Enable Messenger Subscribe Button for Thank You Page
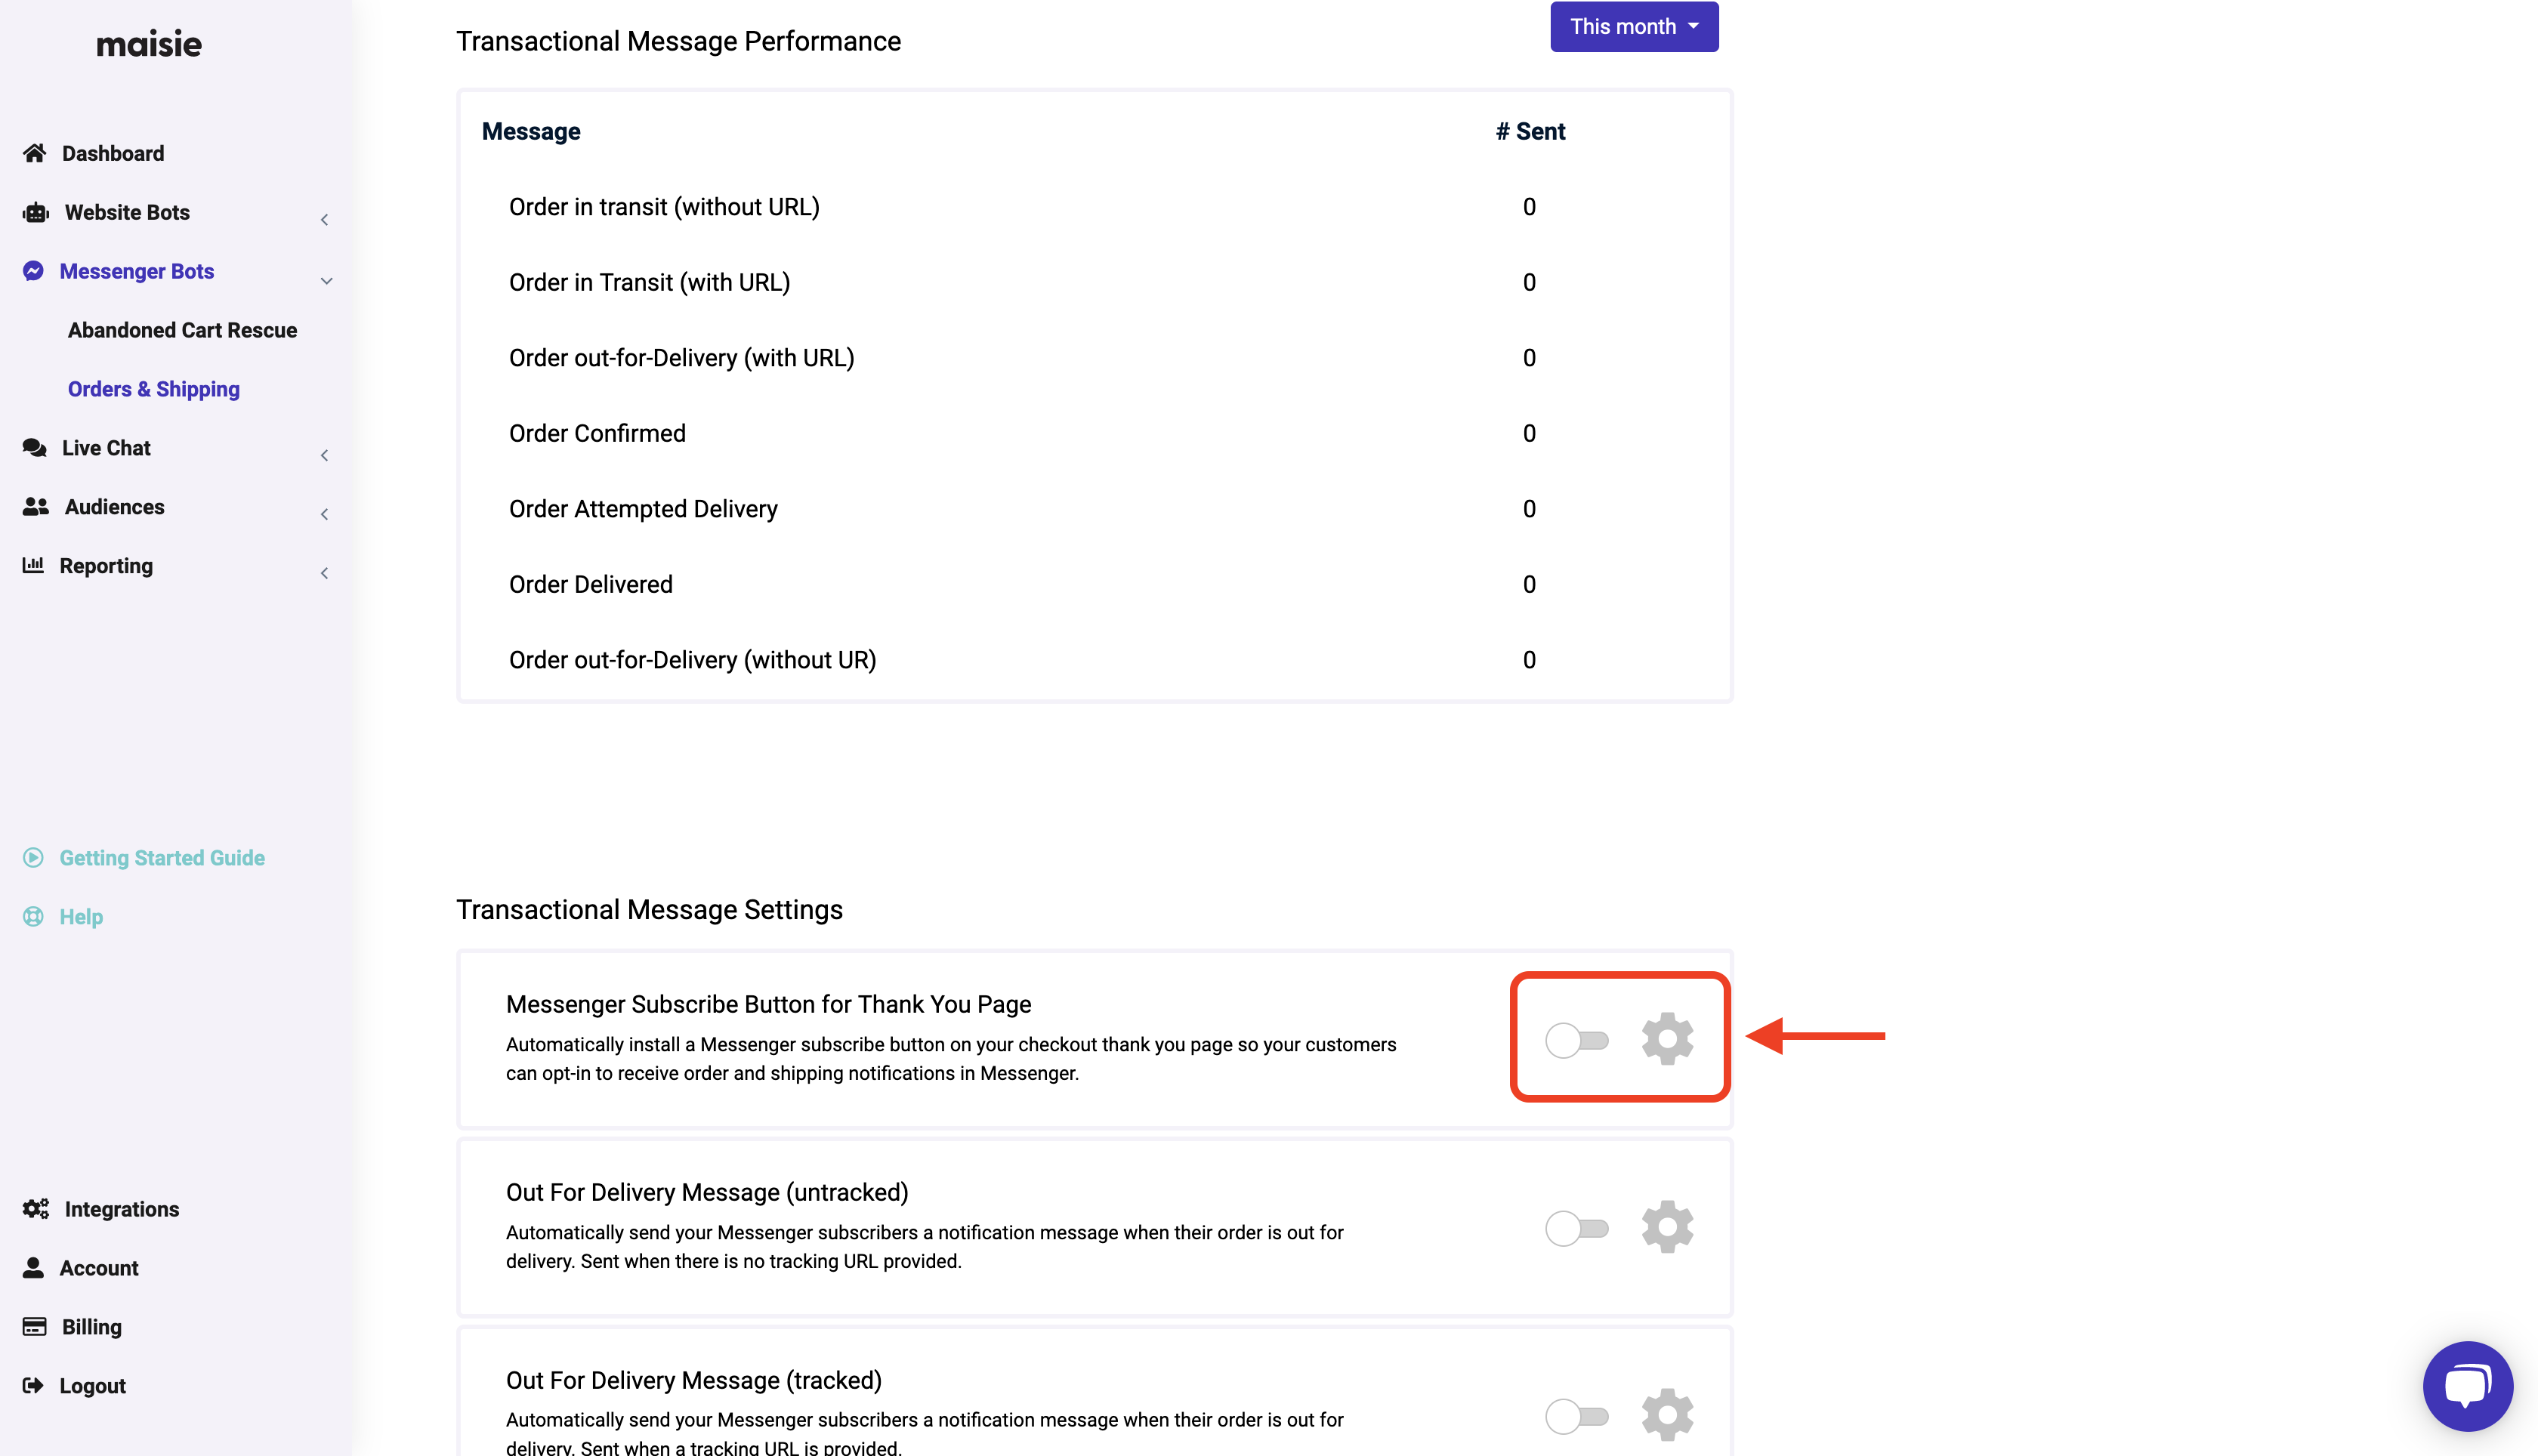This screenshot has height=1456, width=2538. [1578, 1040]
